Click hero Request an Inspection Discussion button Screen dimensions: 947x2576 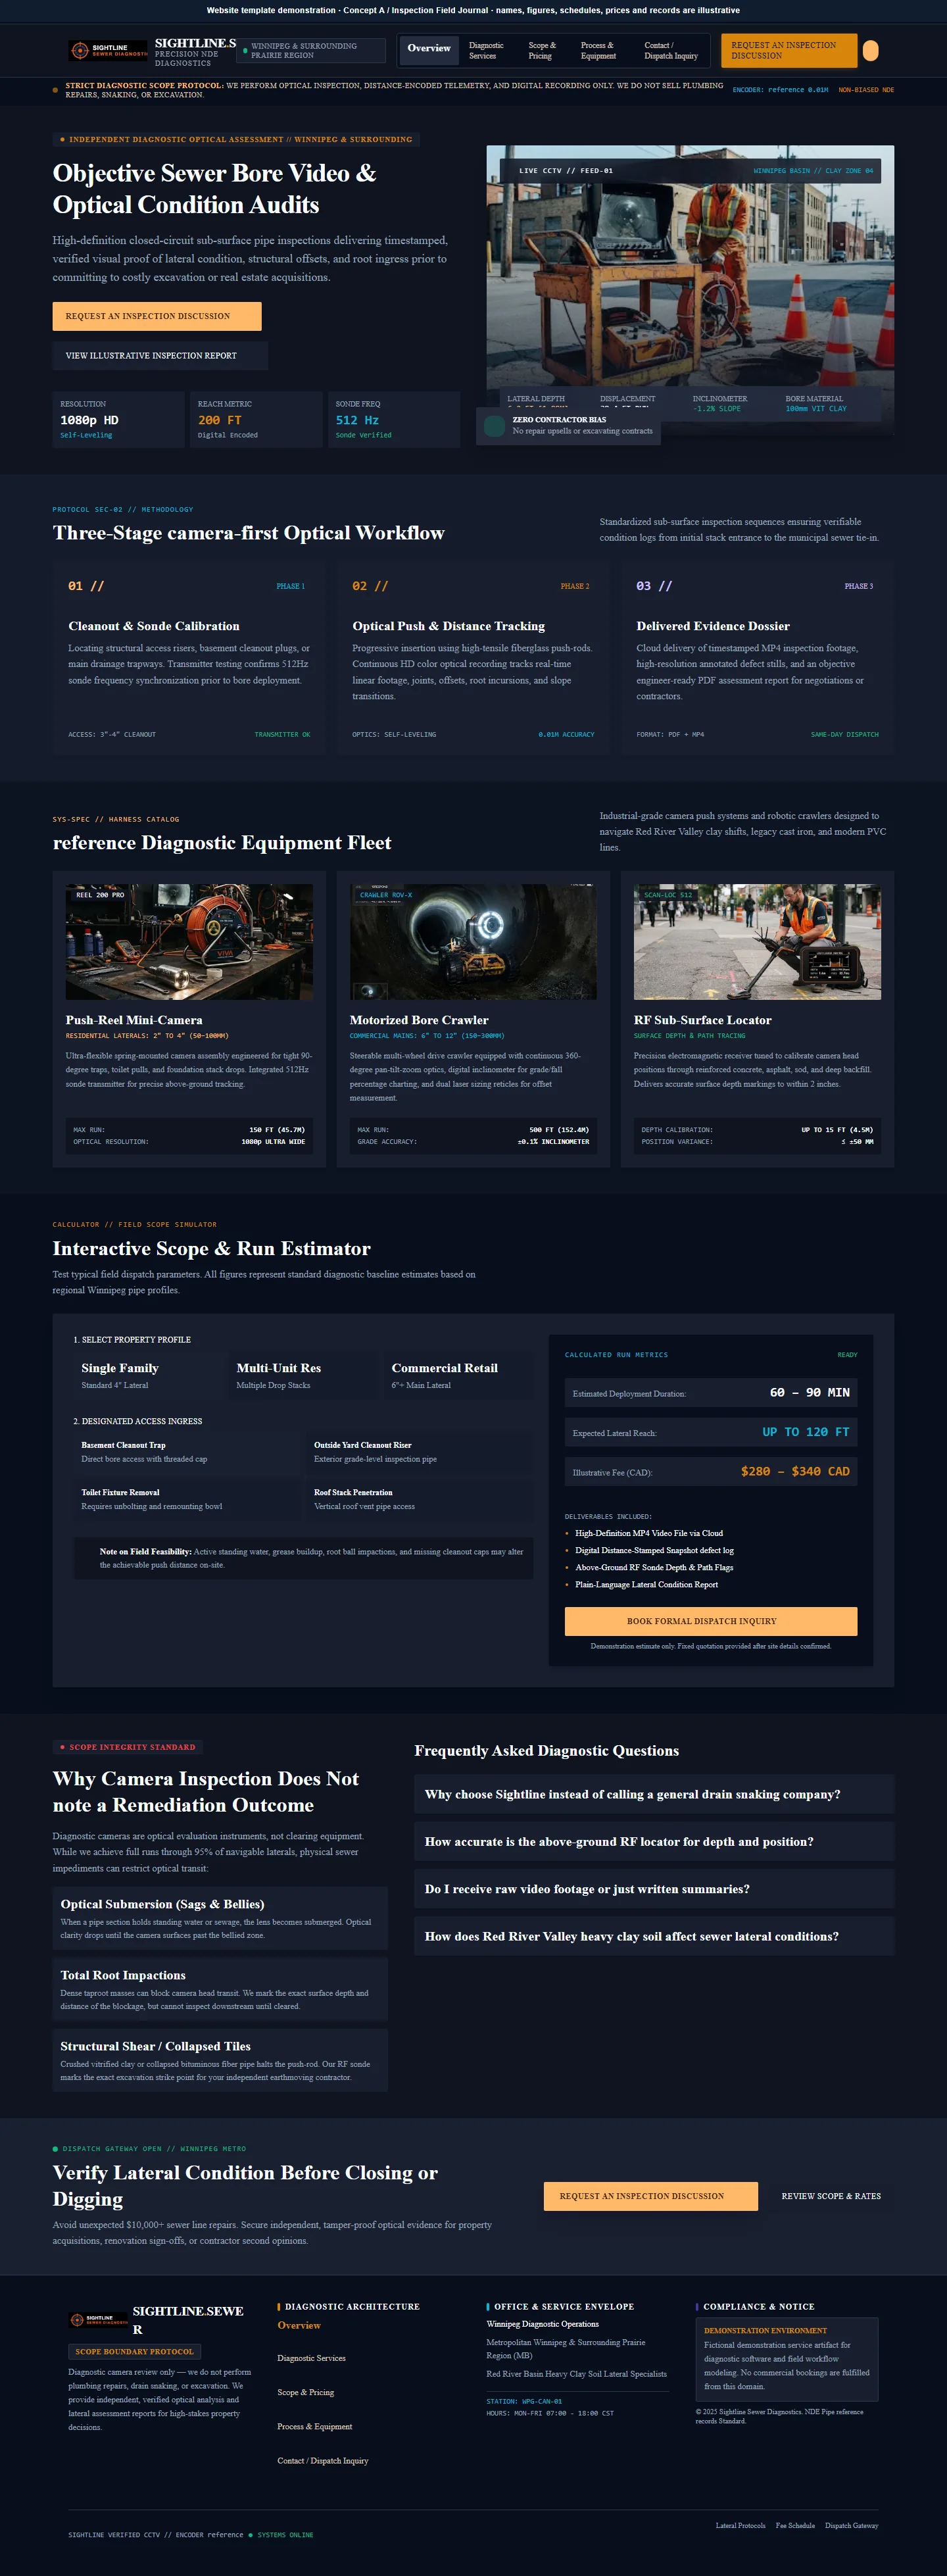click(157, 316)
